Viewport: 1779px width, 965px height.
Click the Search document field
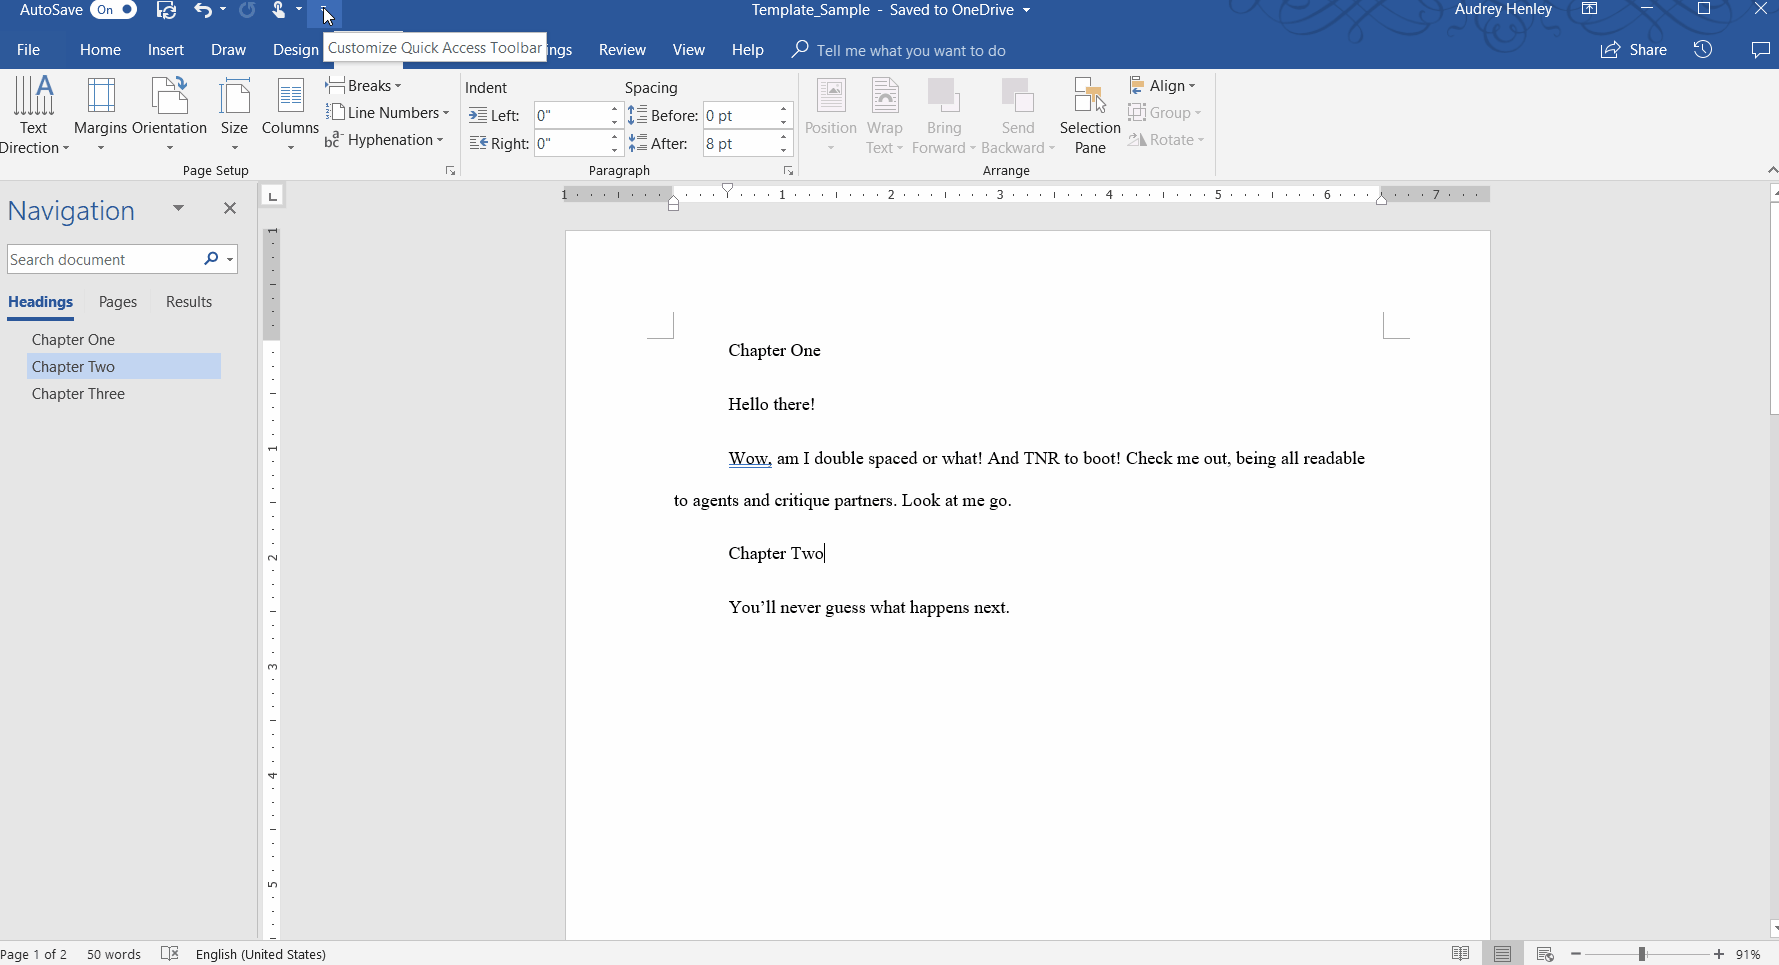tap(102, 260)
